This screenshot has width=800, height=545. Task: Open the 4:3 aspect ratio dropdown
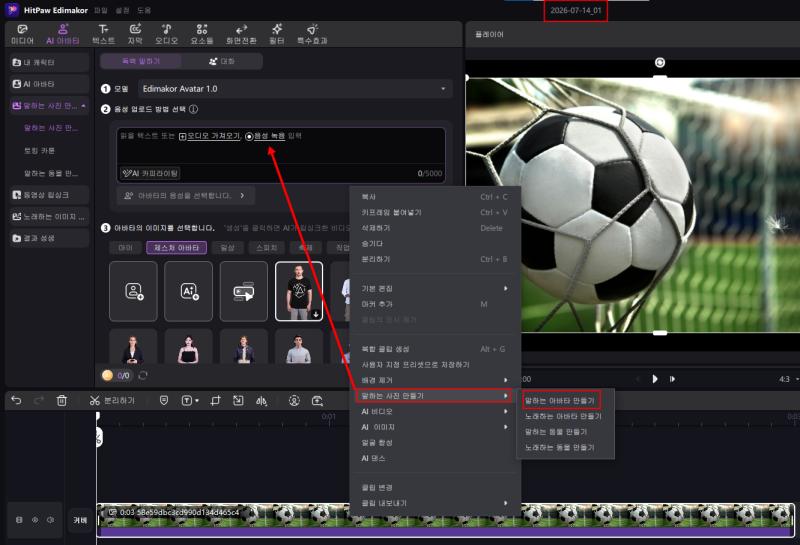point(789,379)
